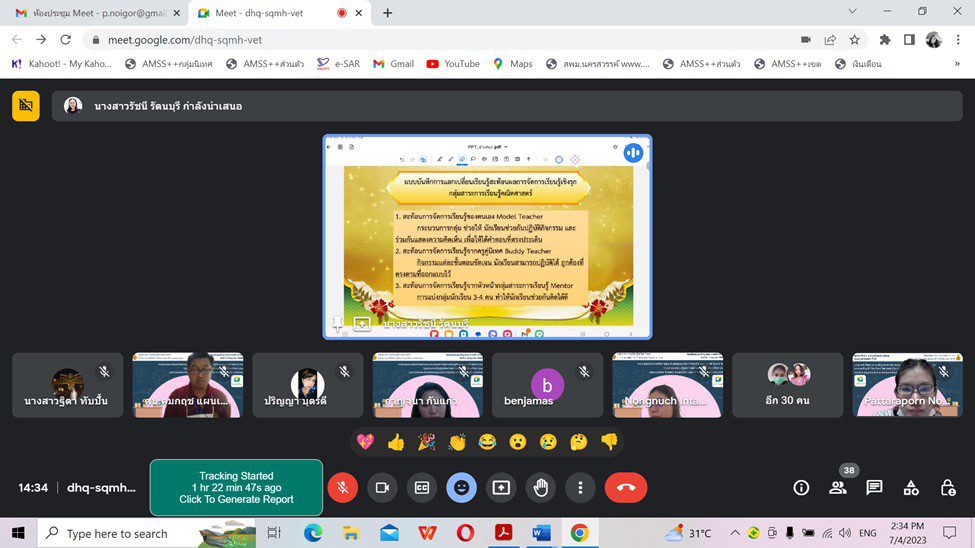The width and height of the screenshot is (975, 548).
Task: Open the benjamas participant tile
Action: click(x=547, y=385)
